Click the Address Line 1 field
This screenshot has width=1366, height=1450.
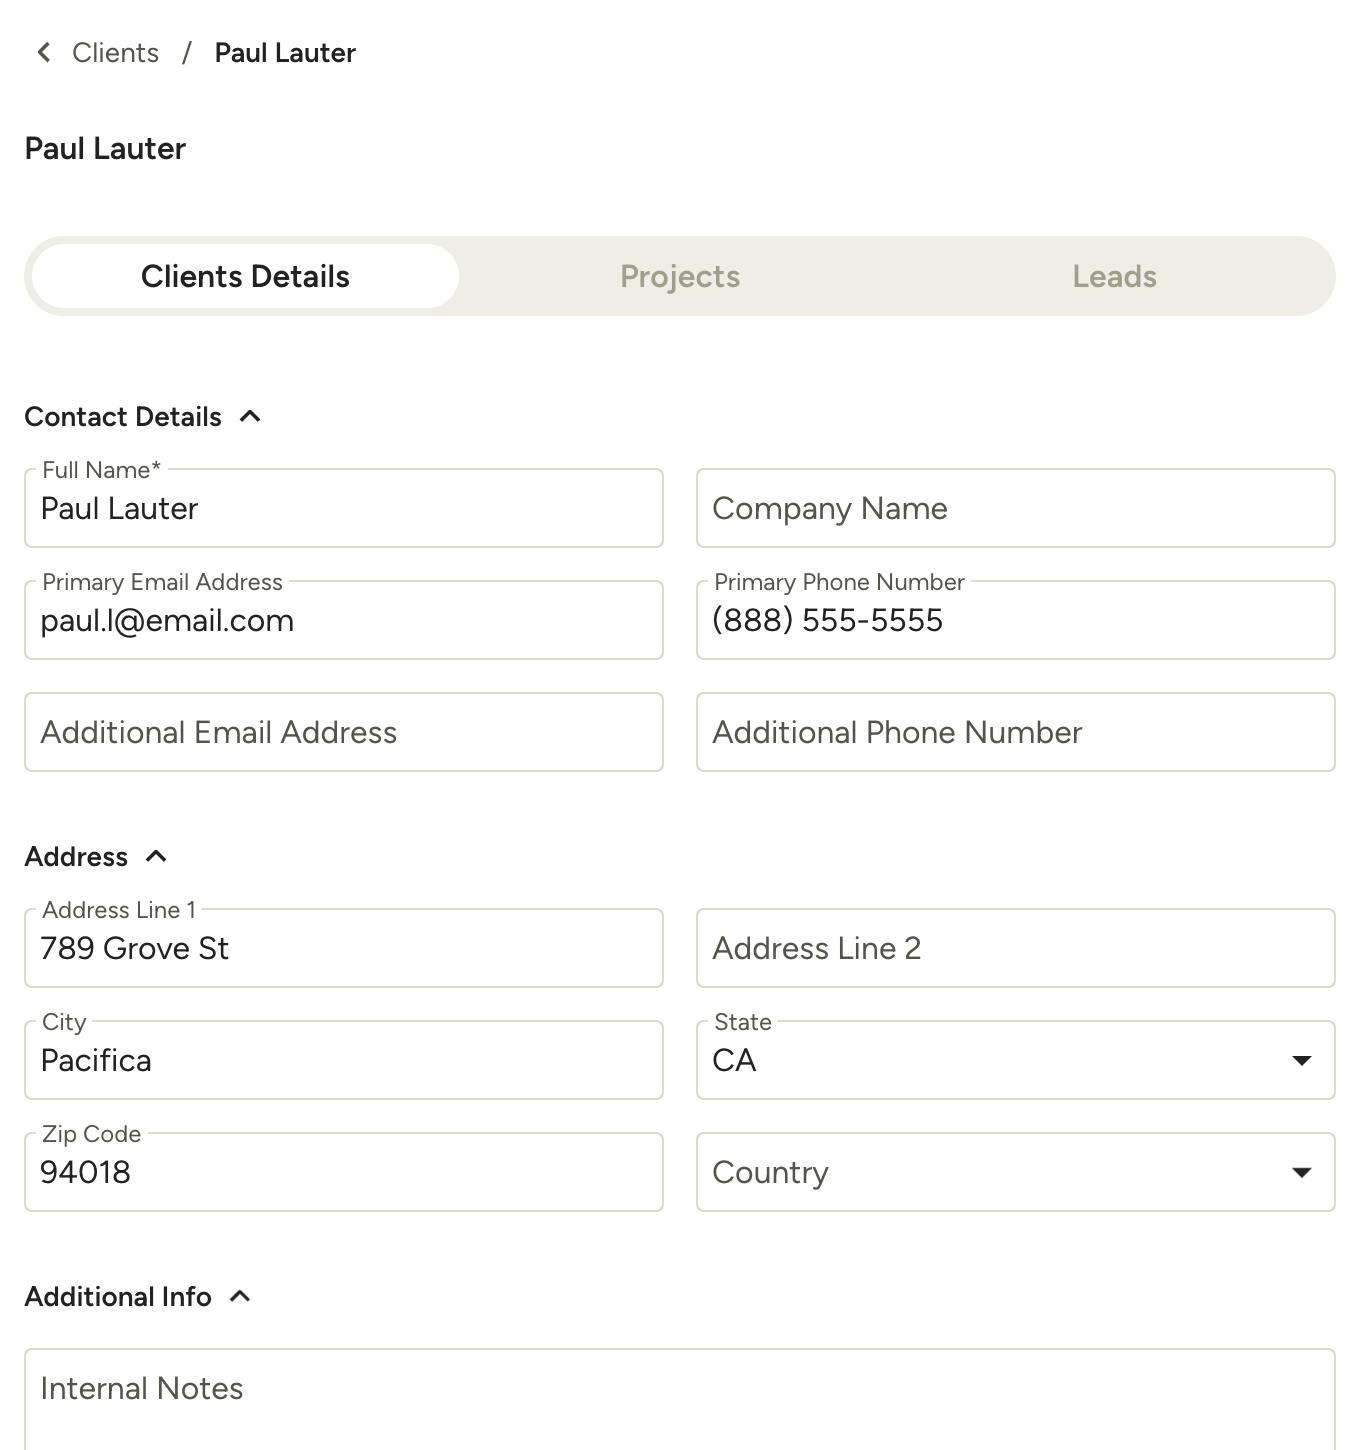[x=343, y=949]
